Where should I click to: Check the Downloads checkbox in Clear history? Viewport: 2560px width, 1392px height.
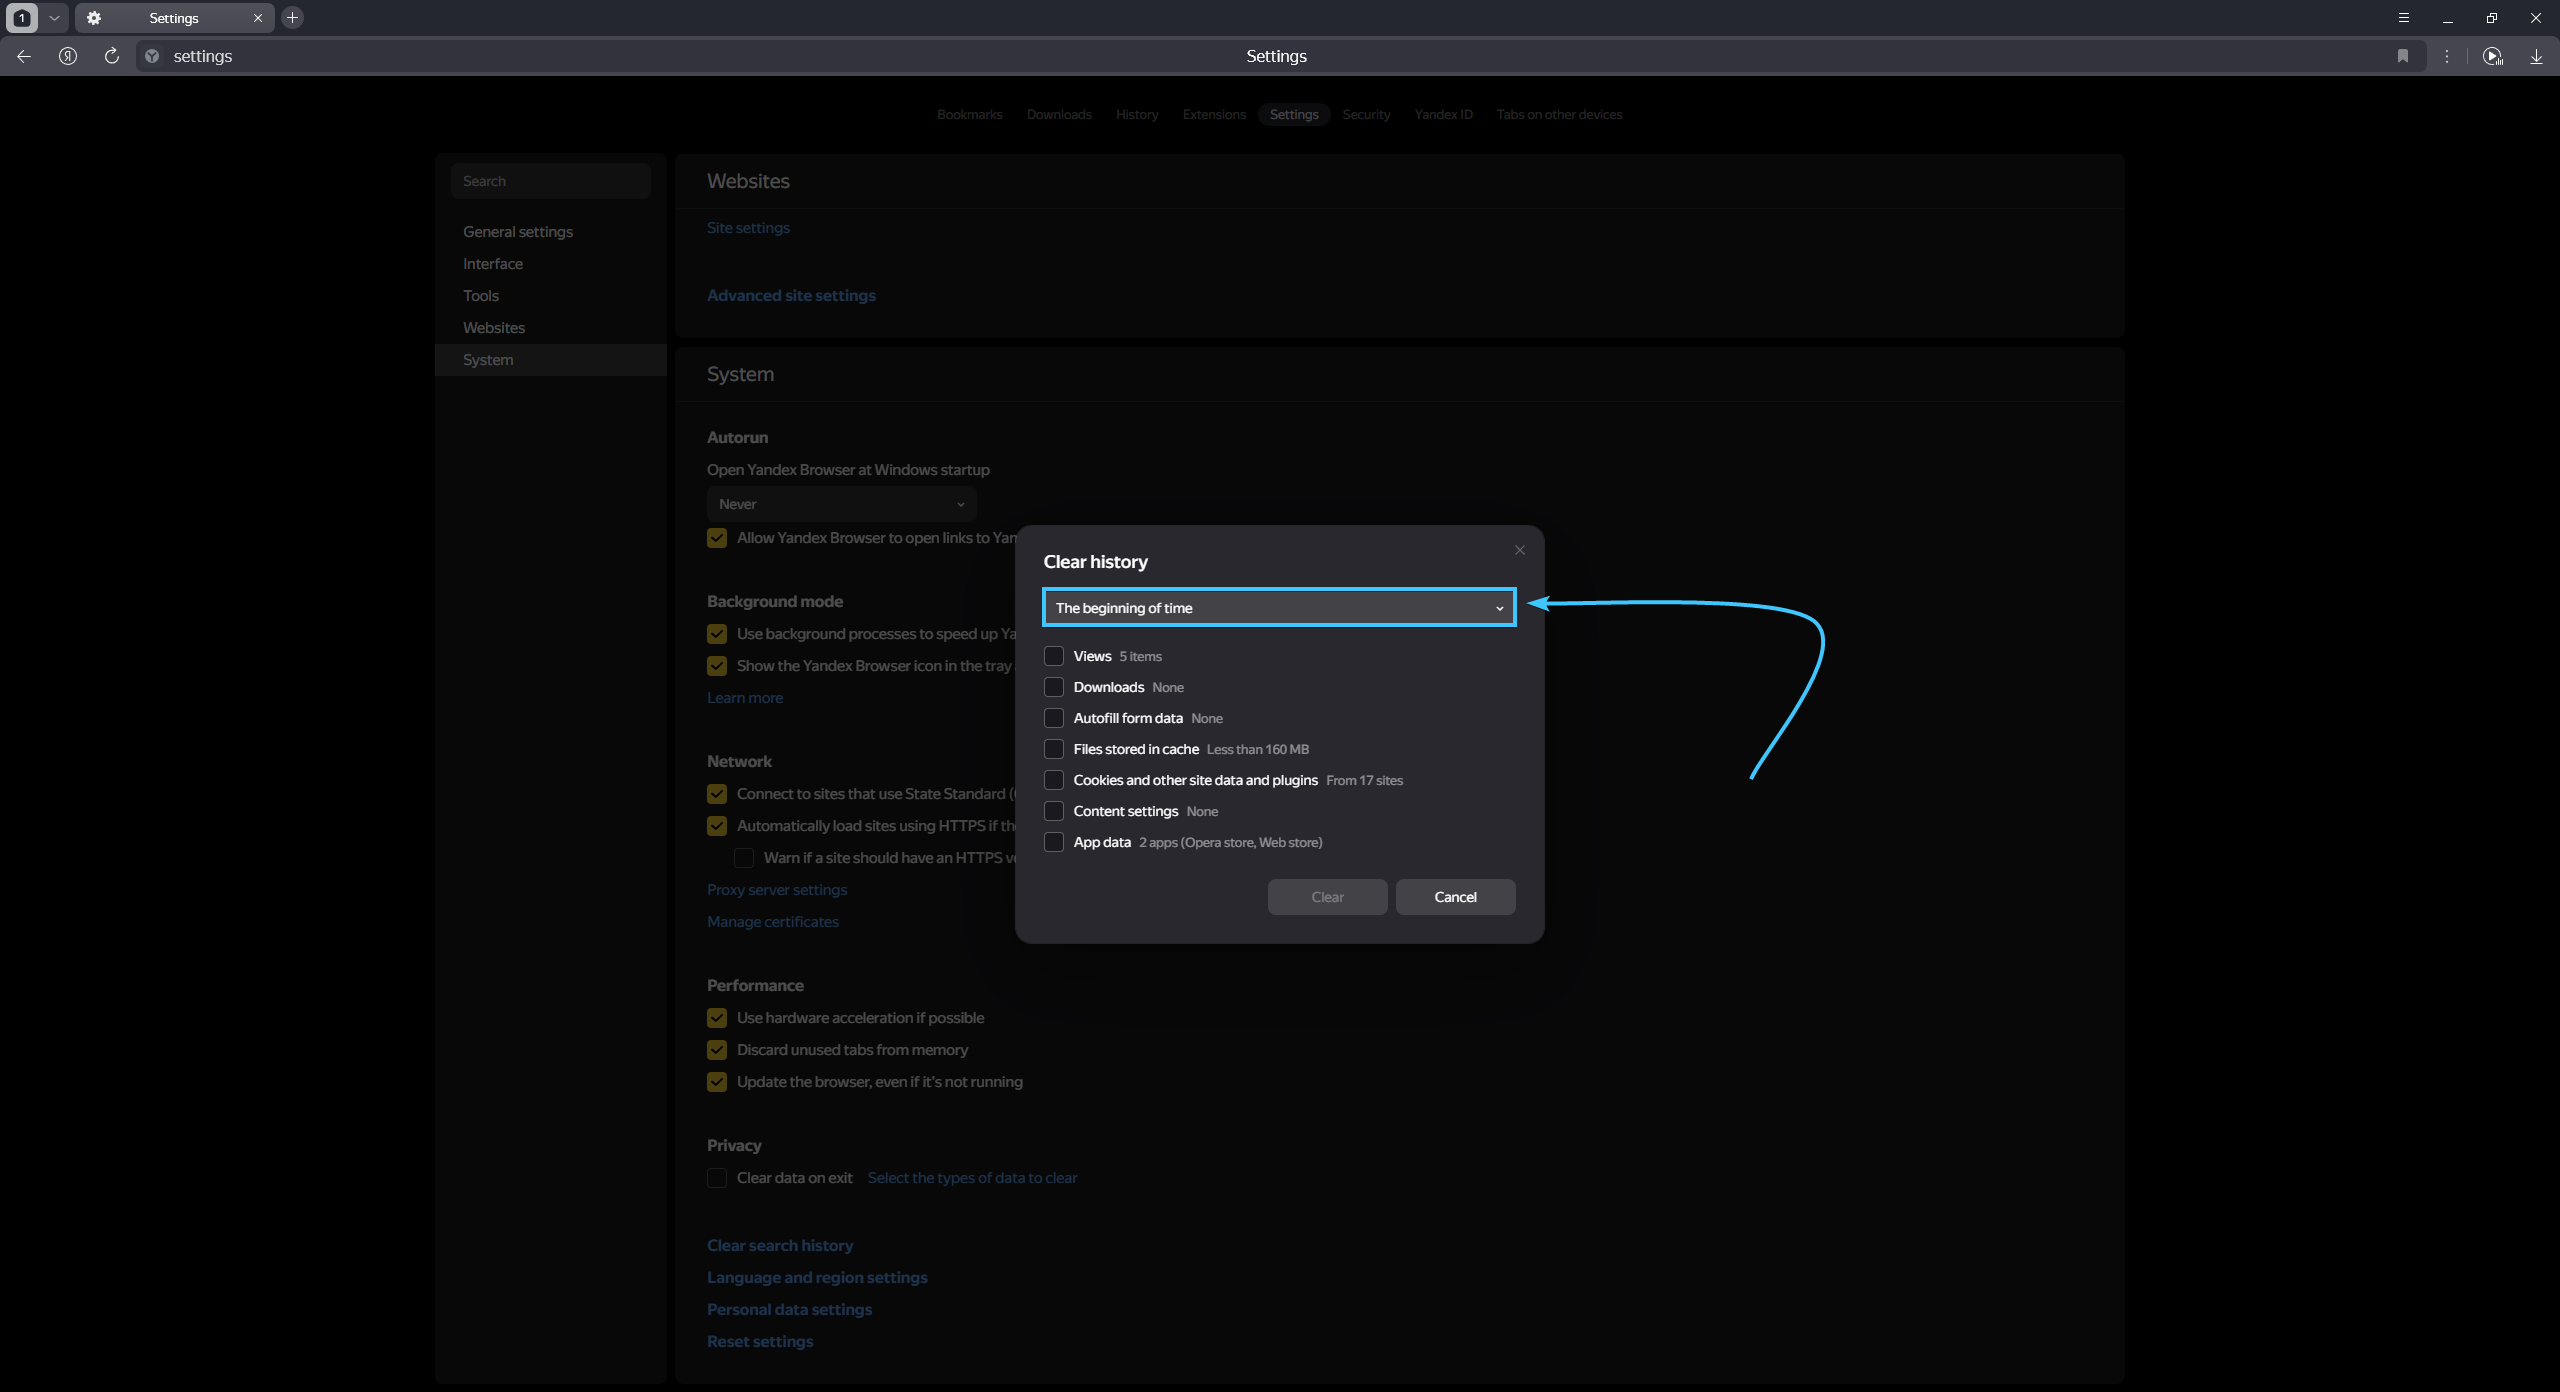[1054, 687]
